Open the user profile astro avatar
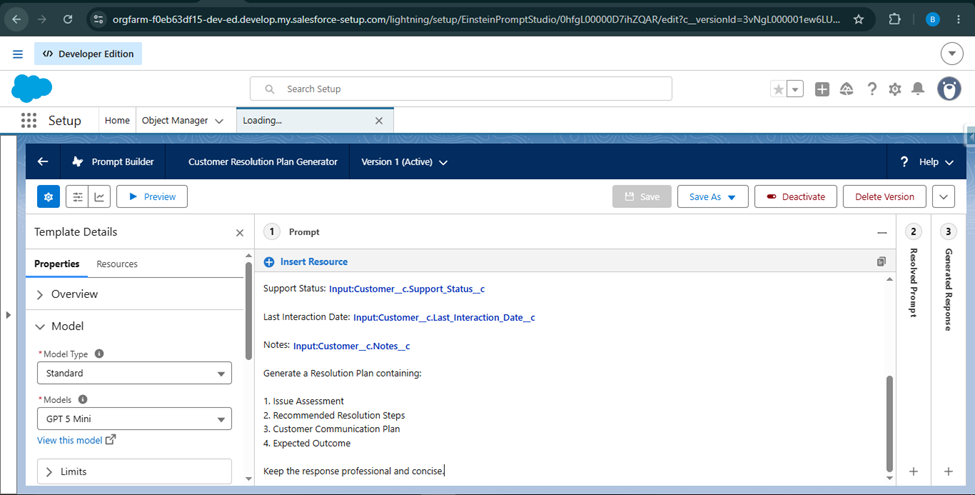Image resolution: width=975 pixels, height=495 pixels. tap(949, 89)
